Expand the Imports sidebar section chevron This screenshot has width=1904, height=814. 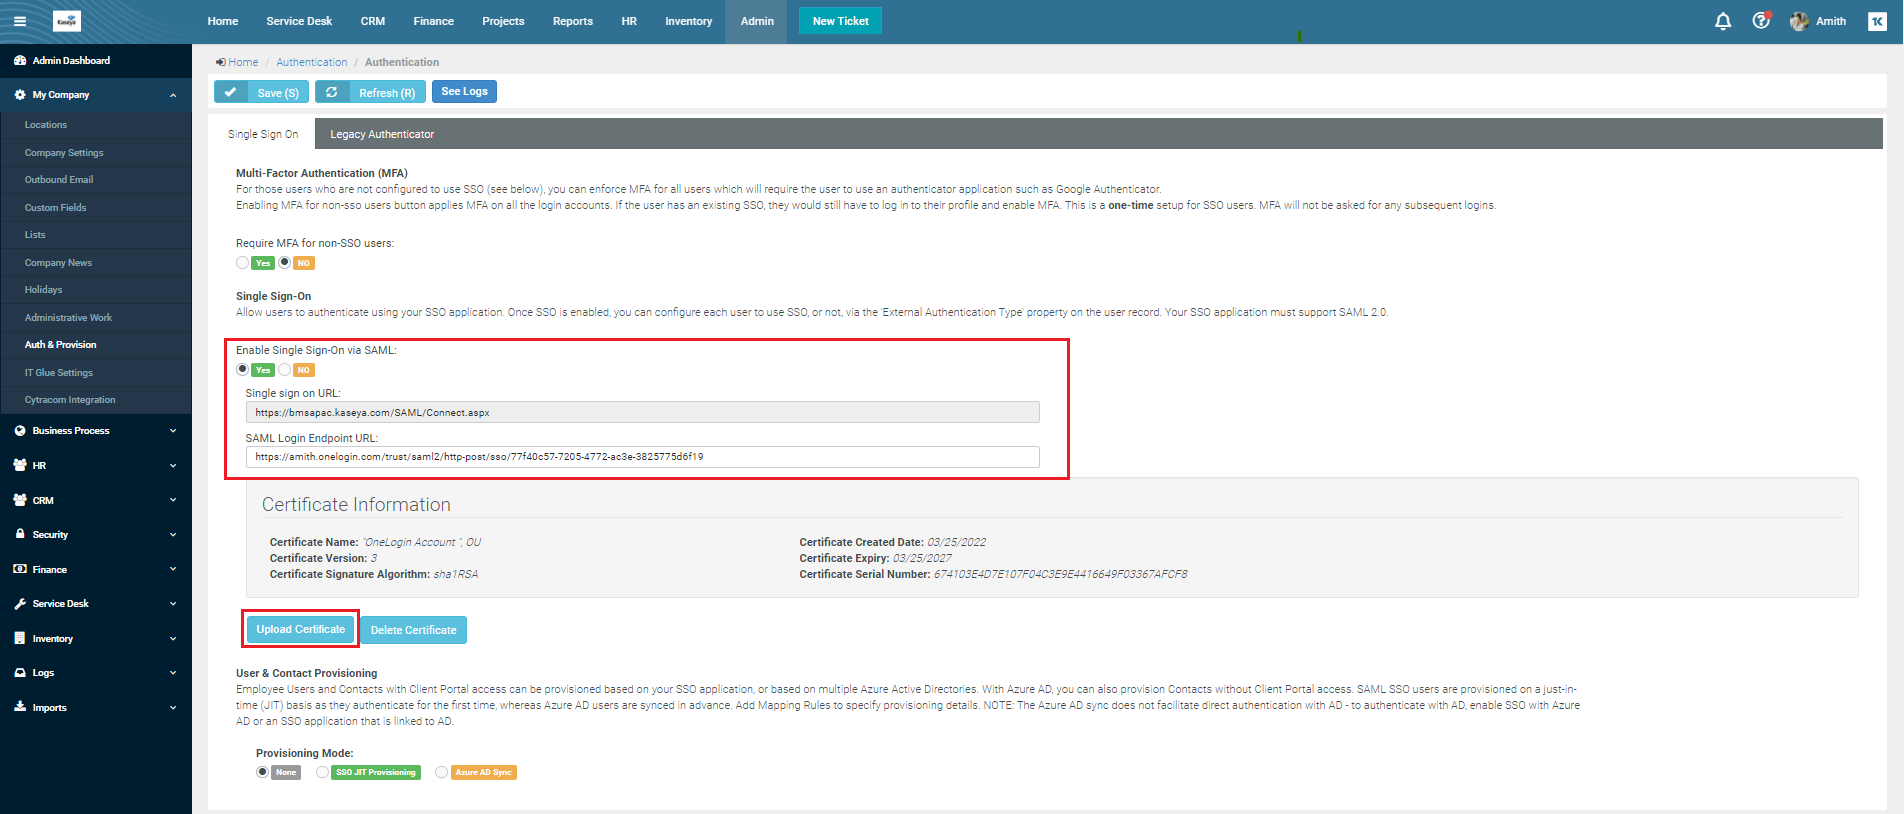(x=173, y=708)
